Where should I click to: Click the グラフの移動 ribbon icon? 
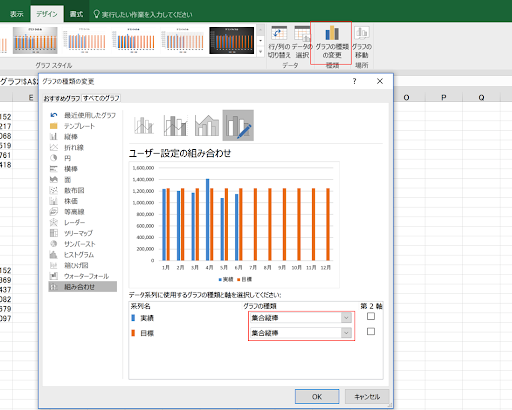click(362, 42)
